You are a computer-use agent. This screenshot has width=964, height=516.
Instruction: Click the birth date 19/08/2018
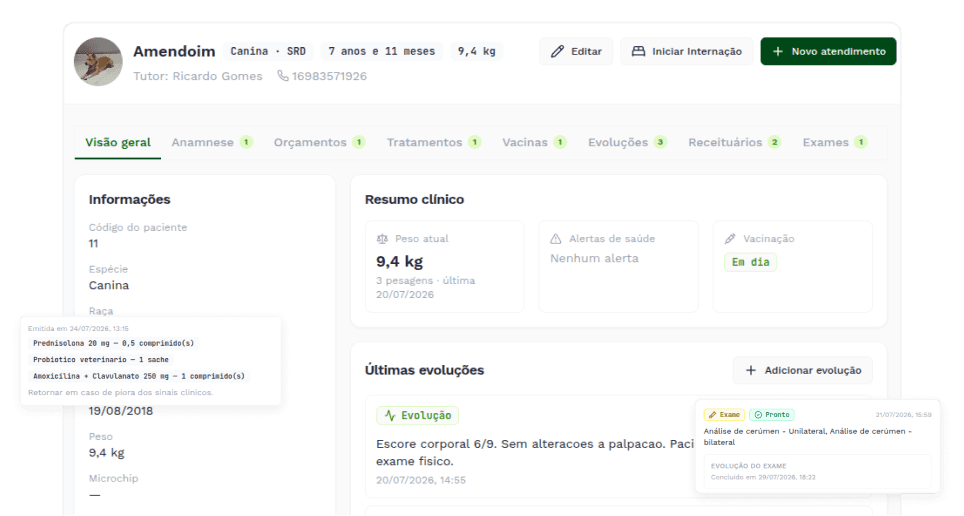(120, 411)
